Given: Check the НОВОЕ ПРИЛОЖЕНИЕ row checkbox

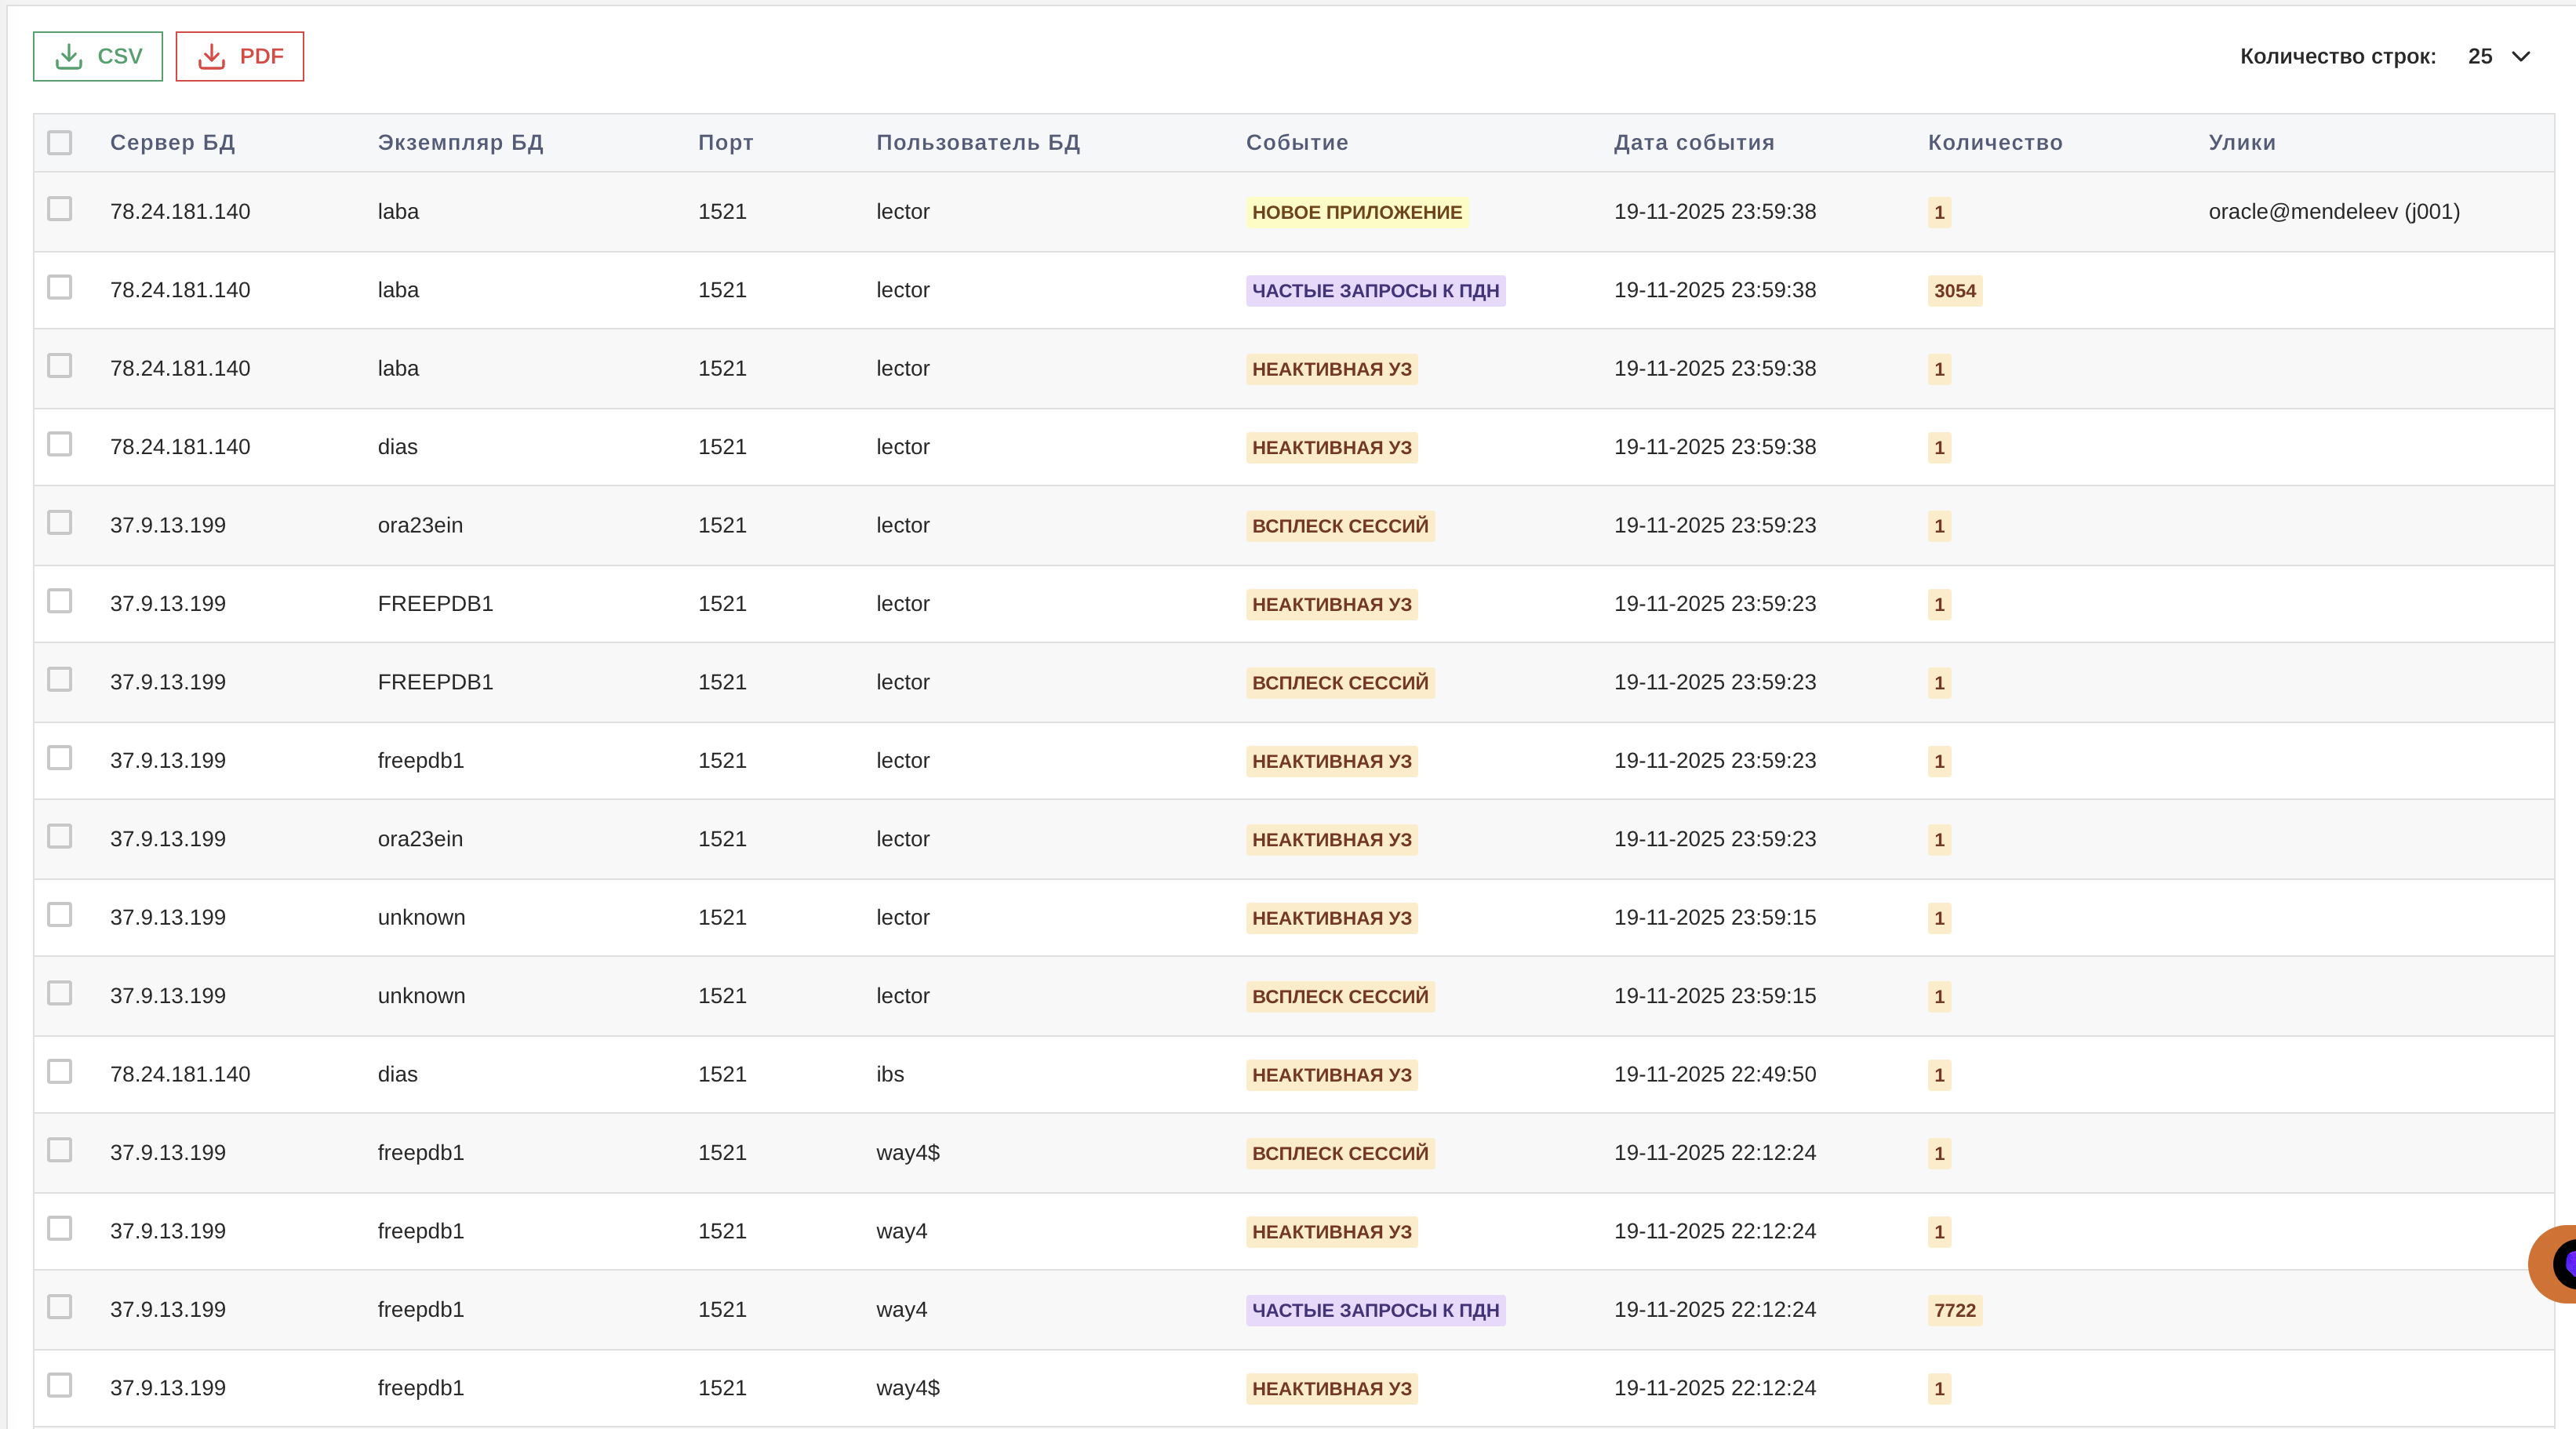Looking at the screenshot, I should click(x=60, y=209).
